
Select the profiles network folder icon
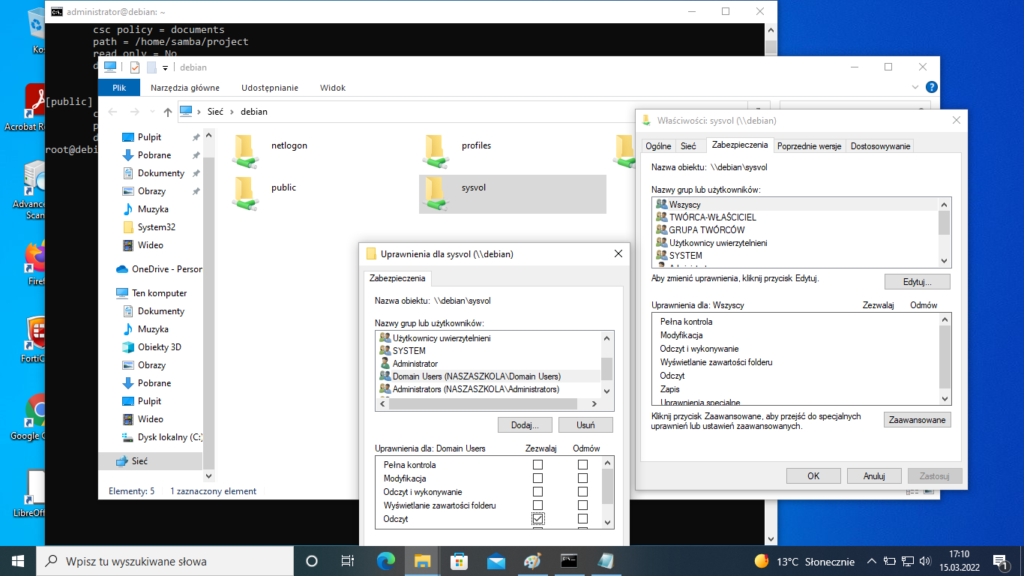tap(435, 147)
